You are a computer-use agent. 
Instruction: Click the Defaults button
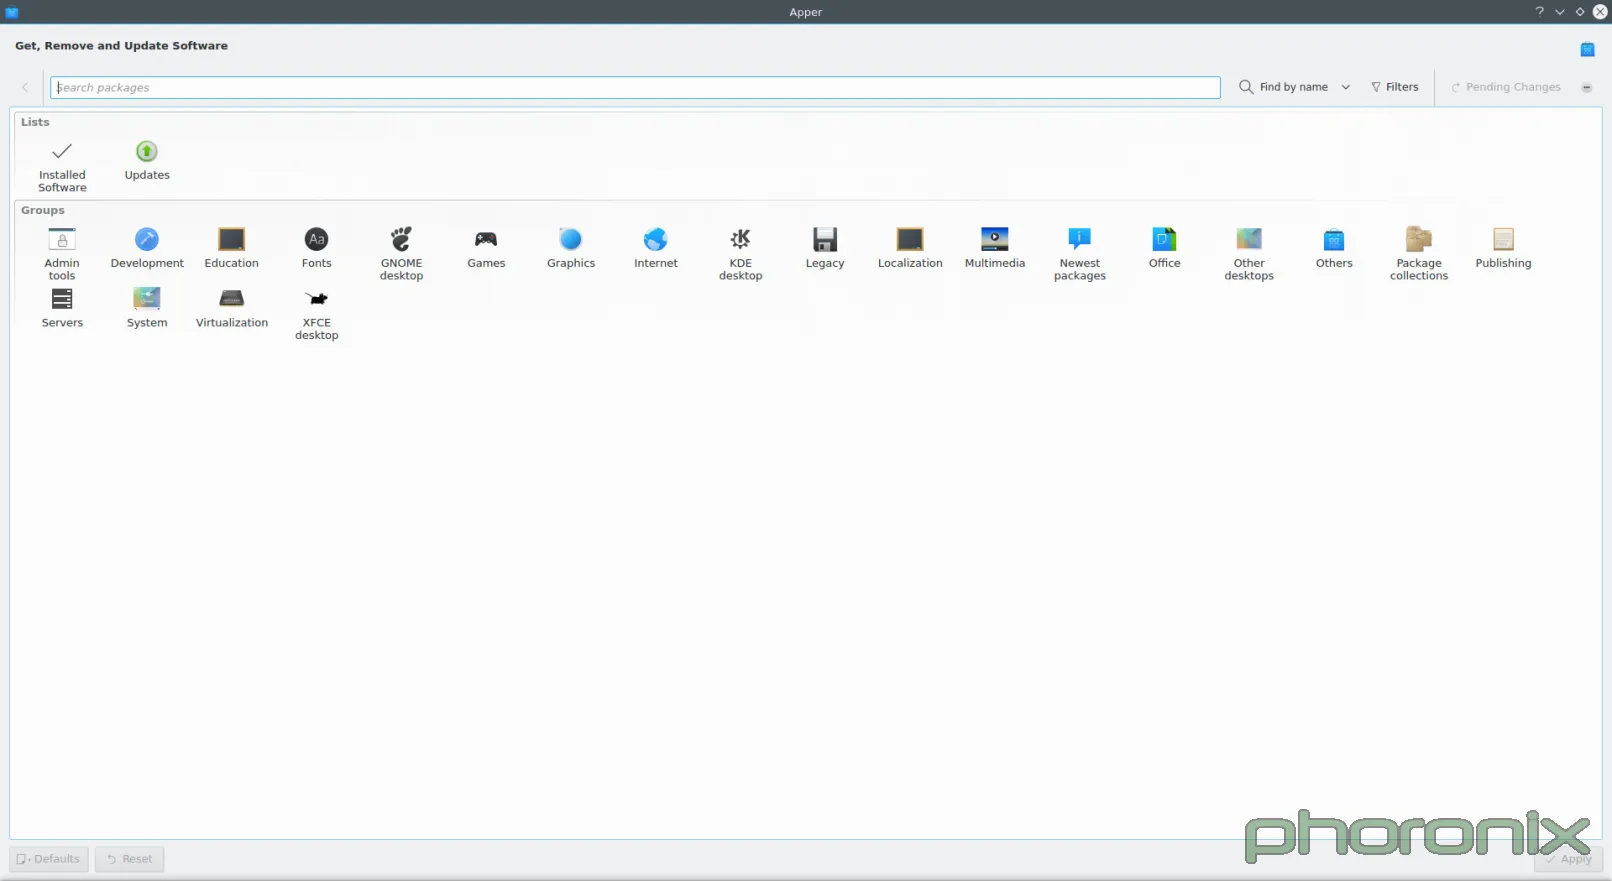point(49,859)
